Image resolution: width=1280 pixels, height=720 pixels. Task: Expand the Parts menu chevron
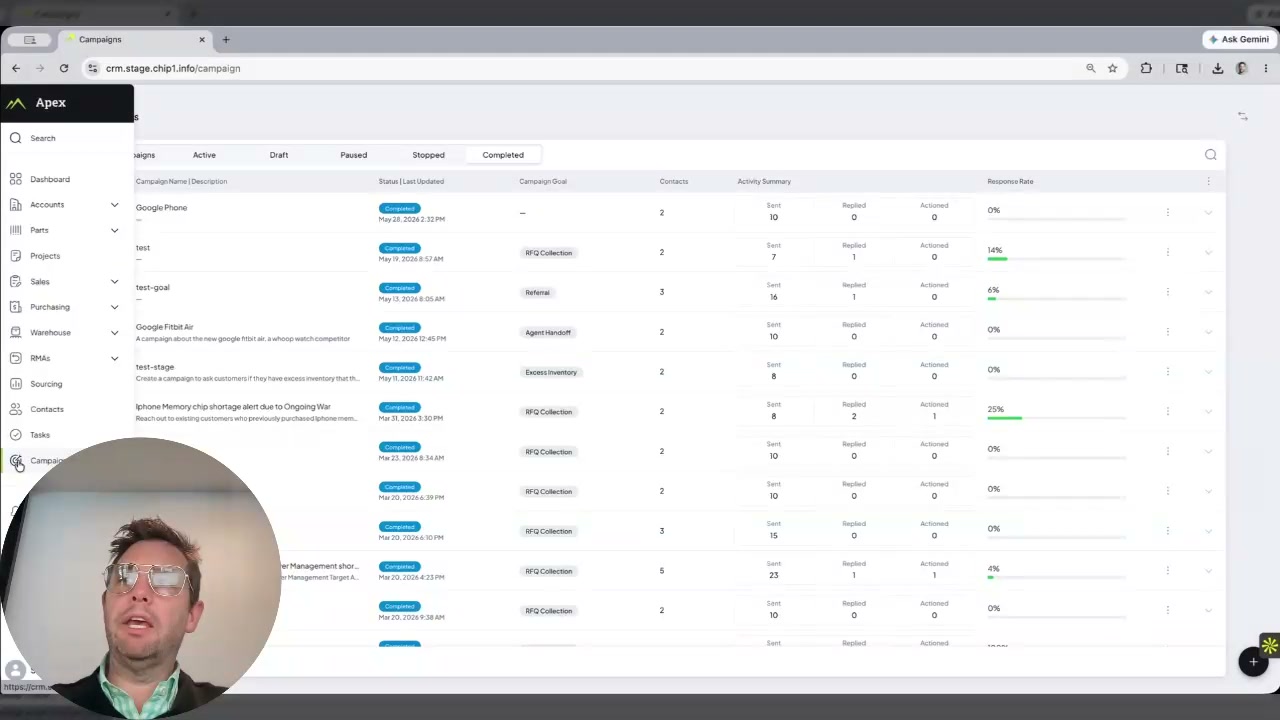click(x=114, y=230)
